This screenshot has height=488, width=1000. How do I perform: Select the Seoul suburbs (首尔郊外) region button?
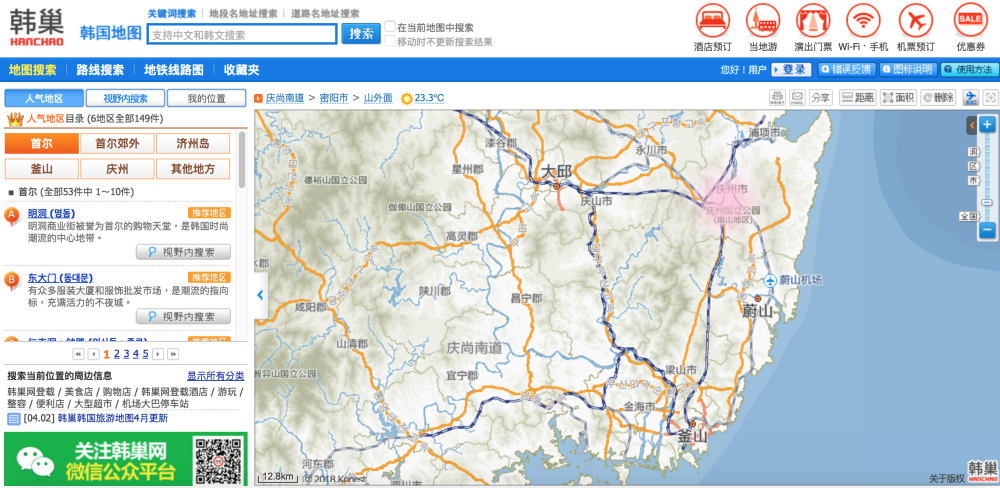click(117, 144)
